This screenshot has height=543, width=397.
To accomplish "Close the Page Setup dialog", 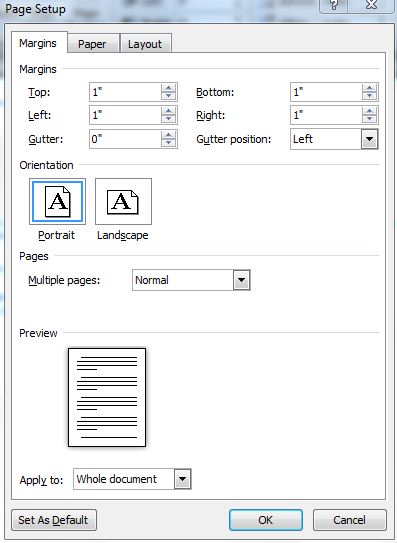I will pyautogui.click(x=371, y=5).
